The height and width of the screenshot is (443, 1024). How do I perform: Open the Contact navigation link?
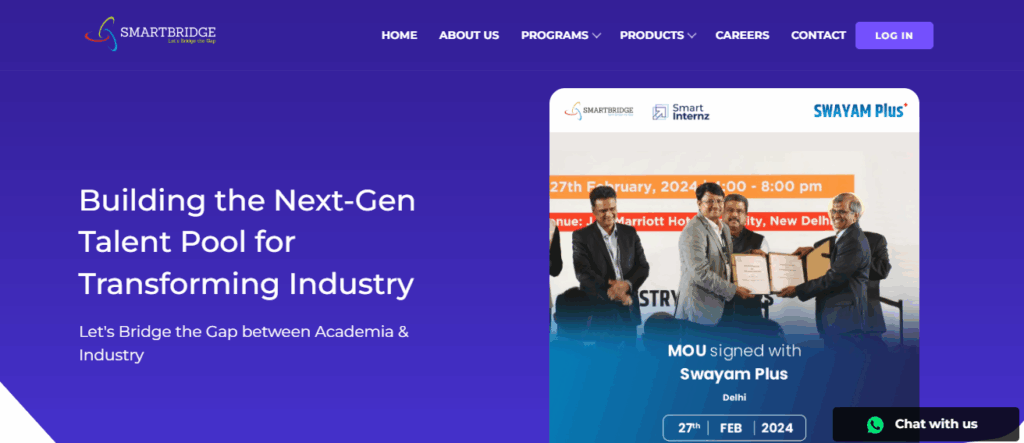click(818, 35)
